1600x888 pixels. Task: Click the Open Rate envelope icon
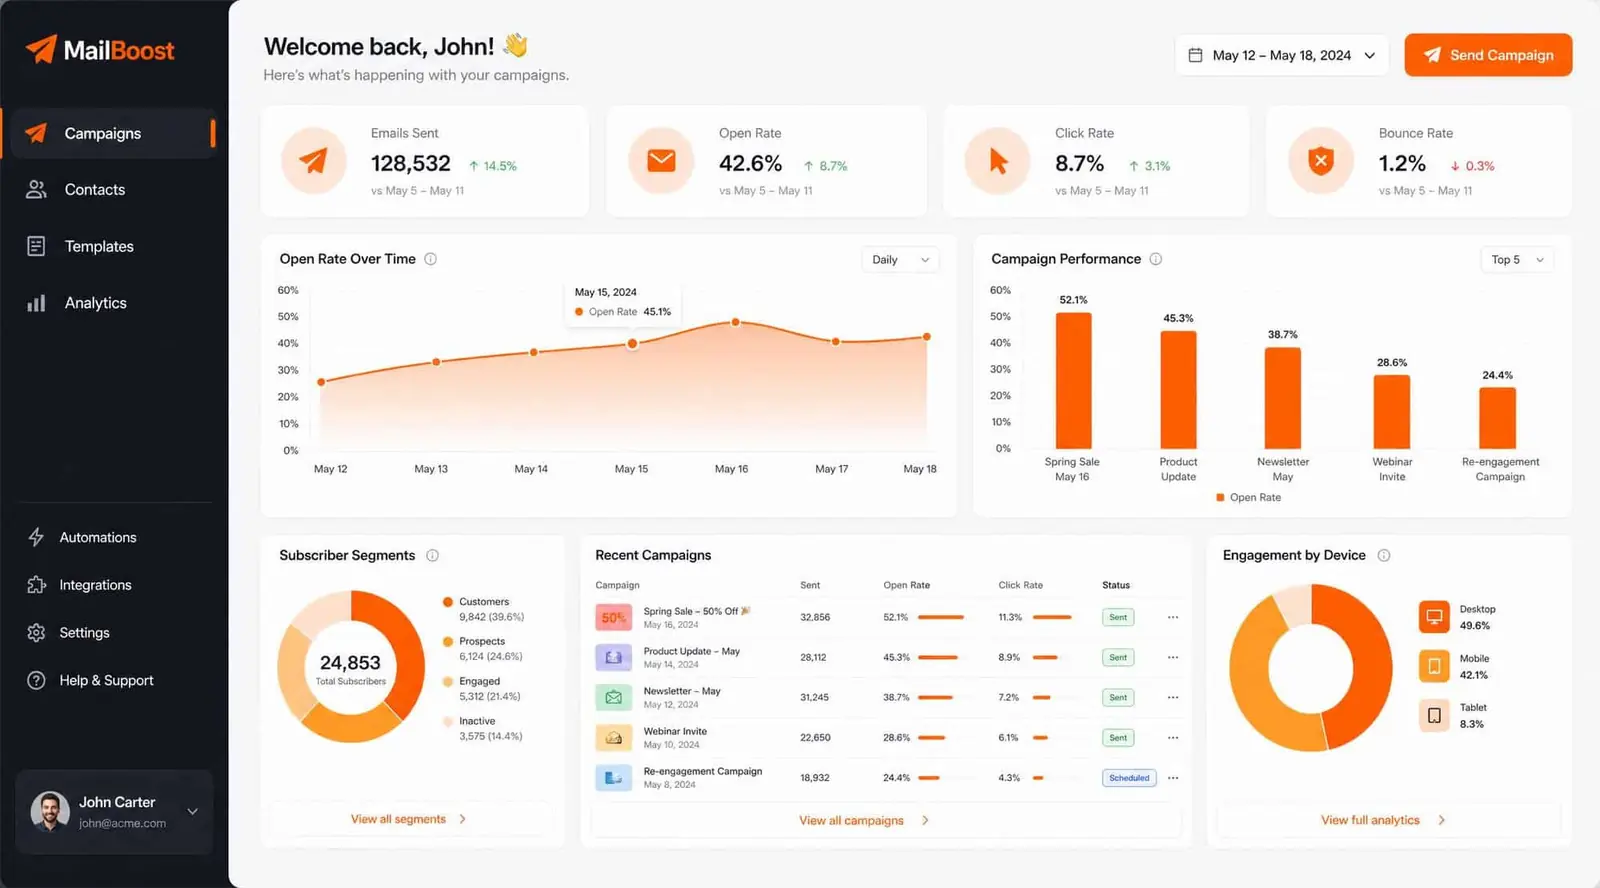click(x=661, y=160)
